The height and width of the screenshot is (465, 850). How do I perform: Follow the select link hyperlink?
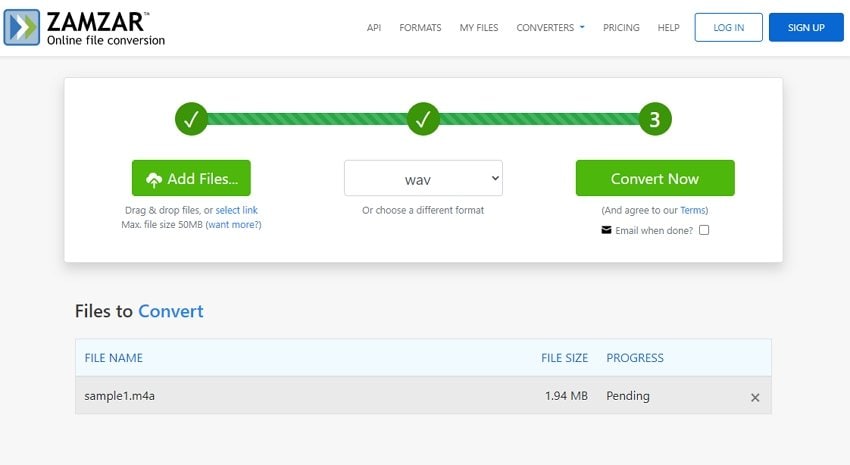pos(236,210)
